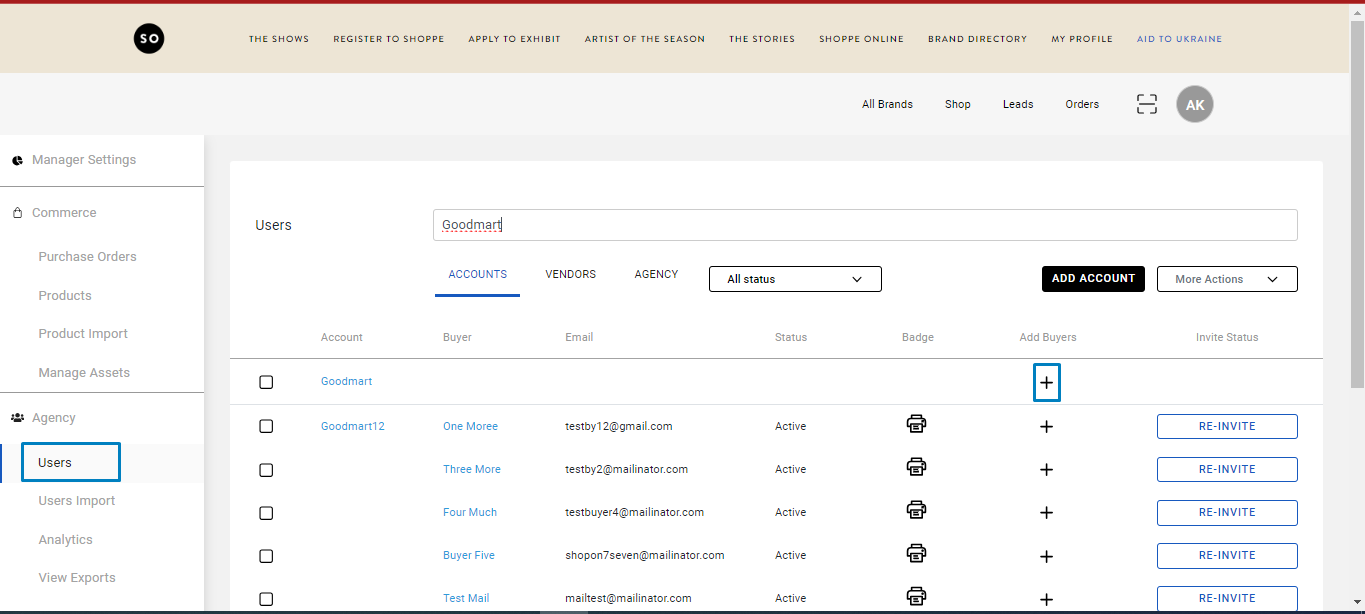Click the plus icon in Goodmart row
1365x614 pixels.
(1046, 382)
